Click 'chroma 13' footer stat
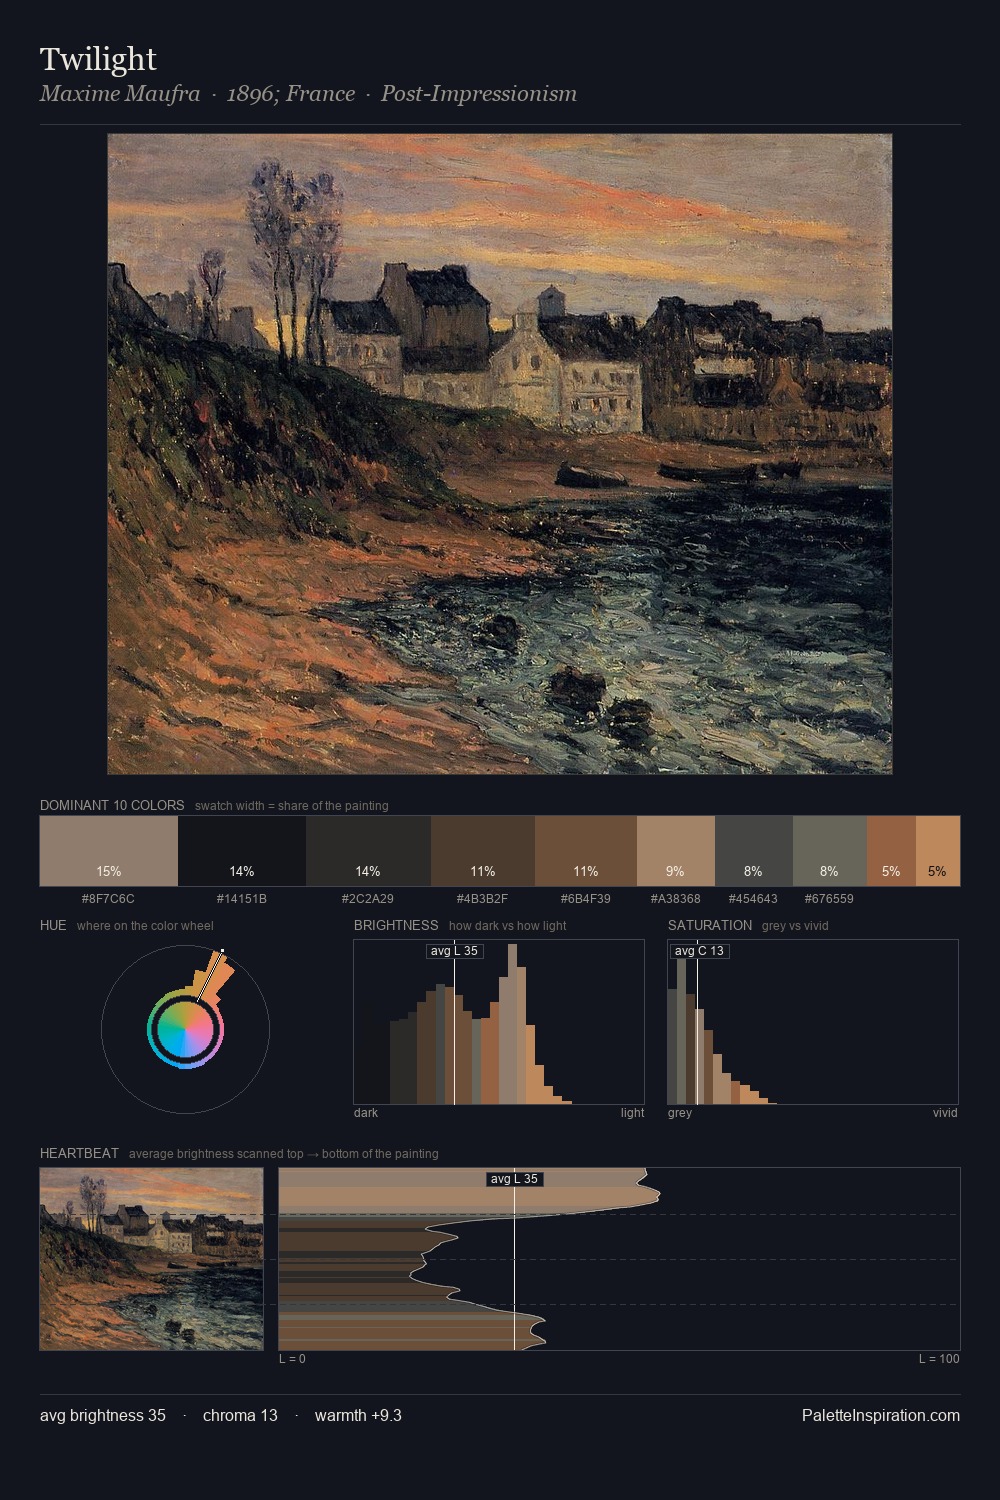 (x=240, y=1415)
